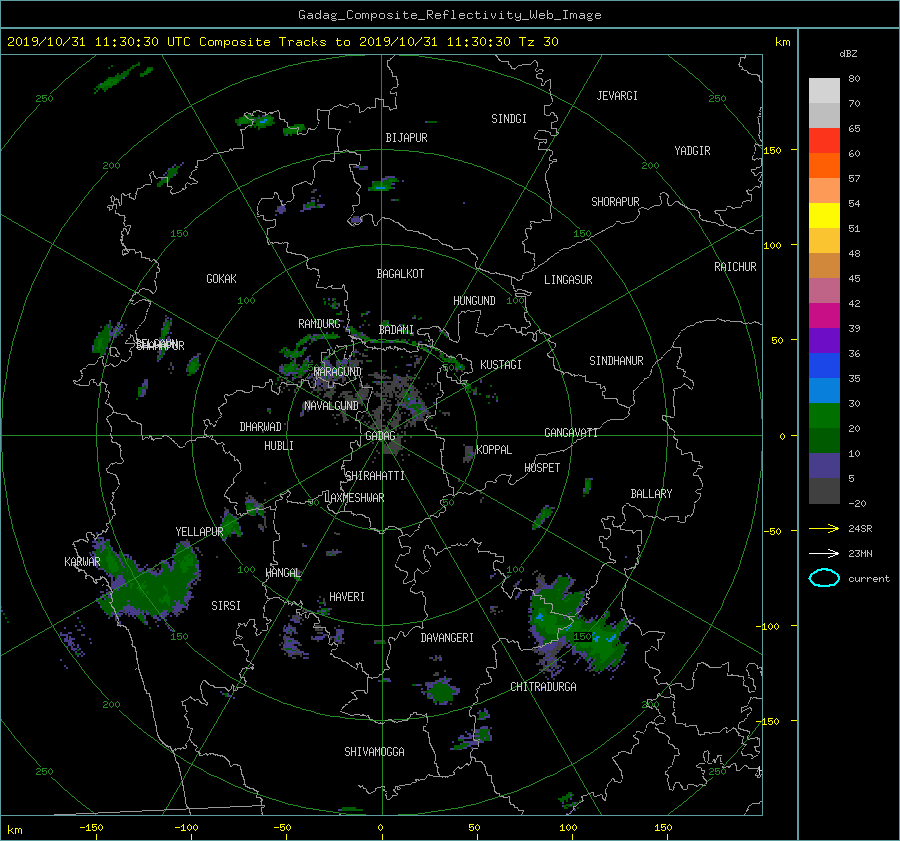Select the HUBLI label

[x=278, y=446]
